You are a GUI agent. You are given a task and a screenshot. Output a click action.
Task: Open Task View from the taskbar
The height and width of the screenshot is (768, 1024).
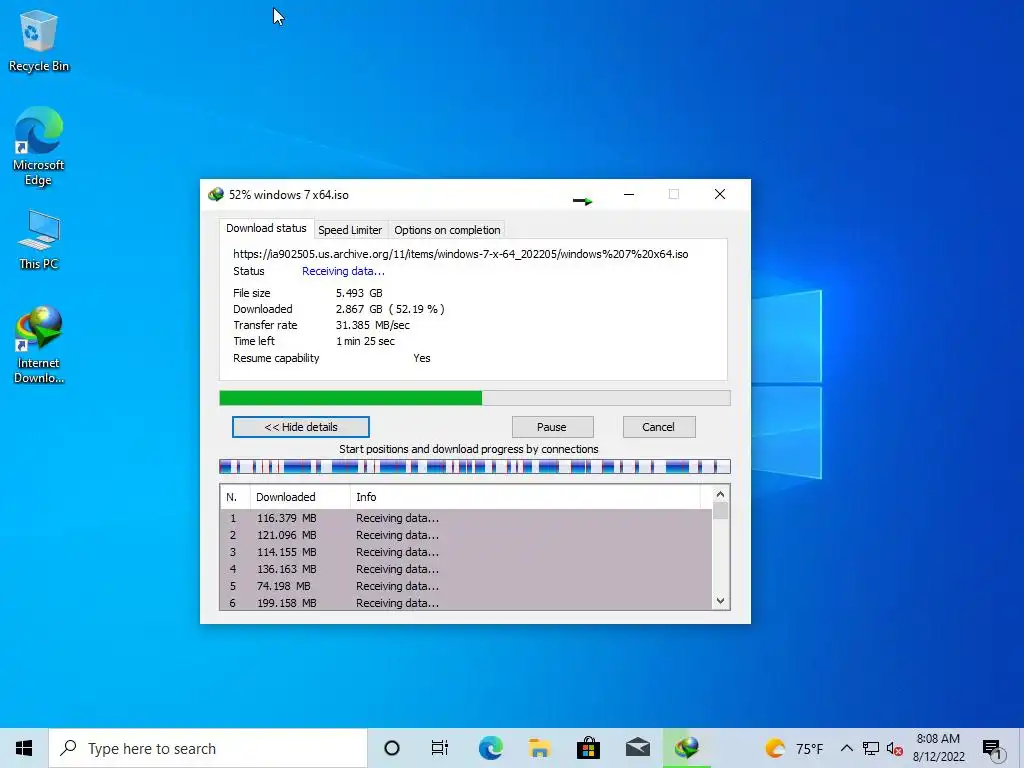pos(440,748)
